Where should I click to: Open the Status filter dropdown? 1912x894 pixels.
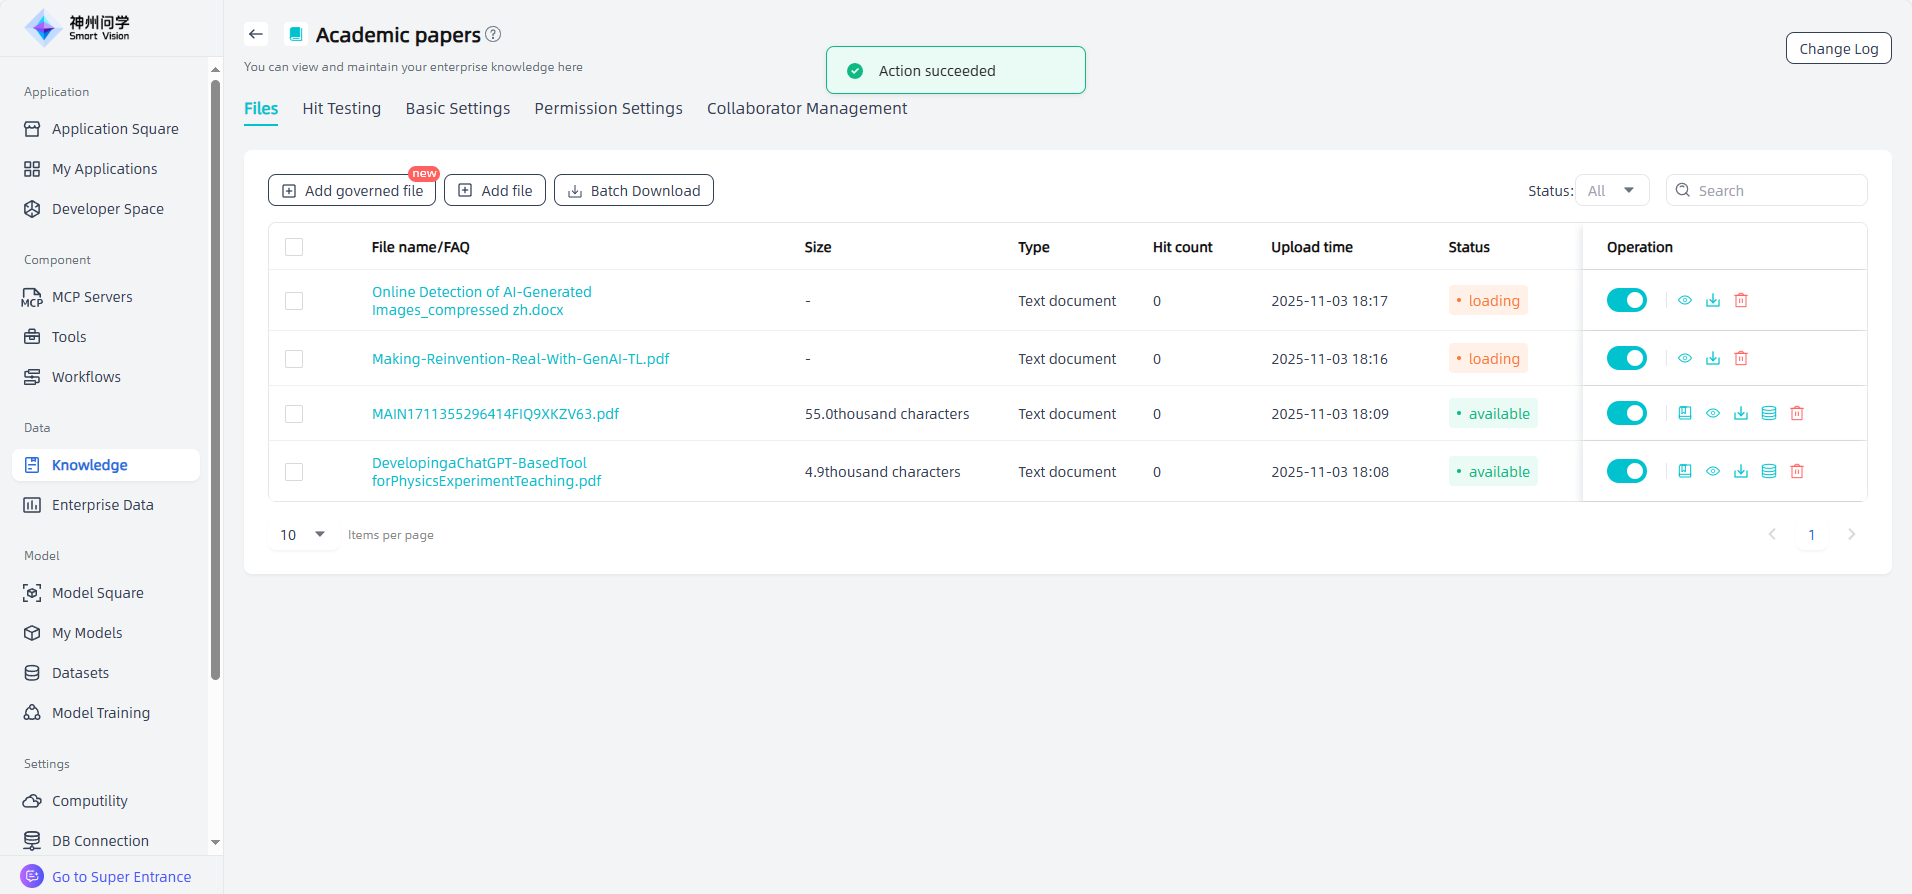coord(1612,190)
